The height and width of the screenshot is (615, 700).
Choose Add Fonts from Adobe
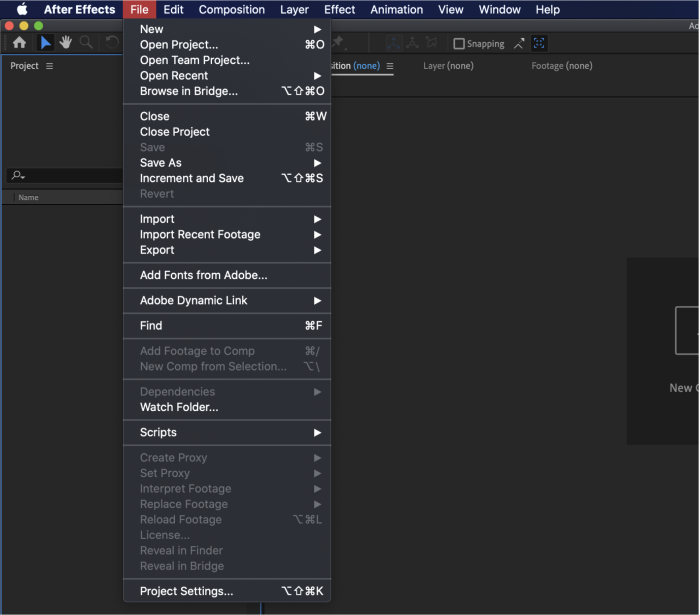[227, 275]
